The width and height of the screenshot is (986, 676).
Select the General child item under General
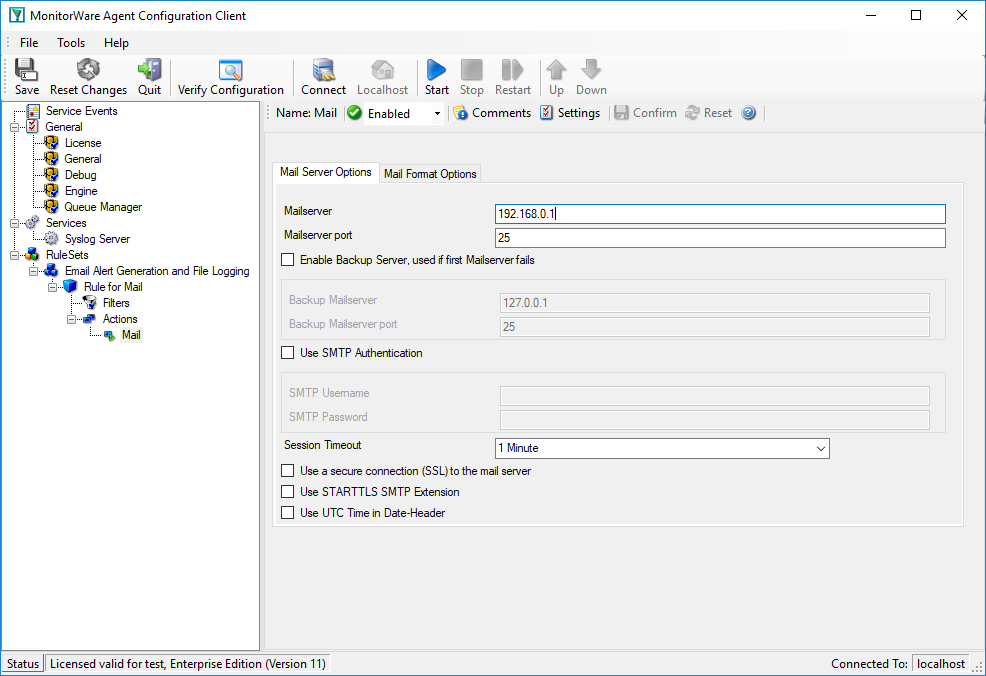tap(82, 159)
